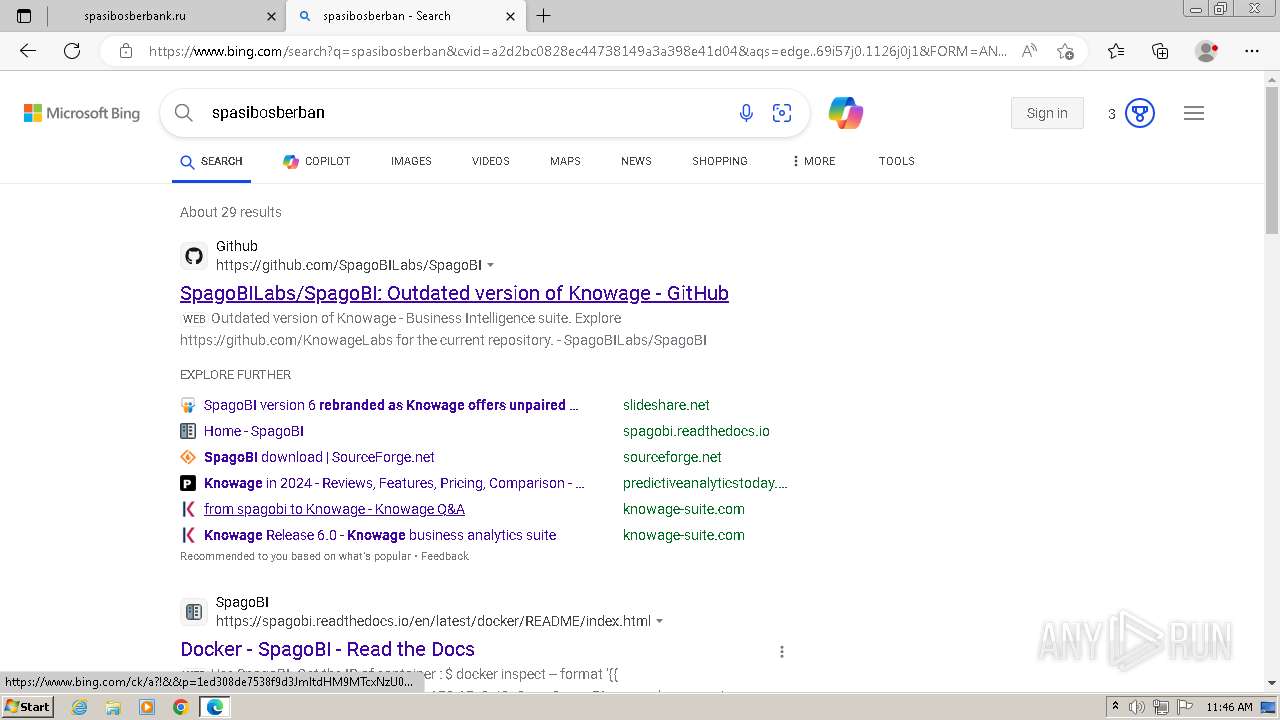Viewport: 1280px width, 720px height.
Task: Switch to the VIDEOS tab
Action: (491, 161)
